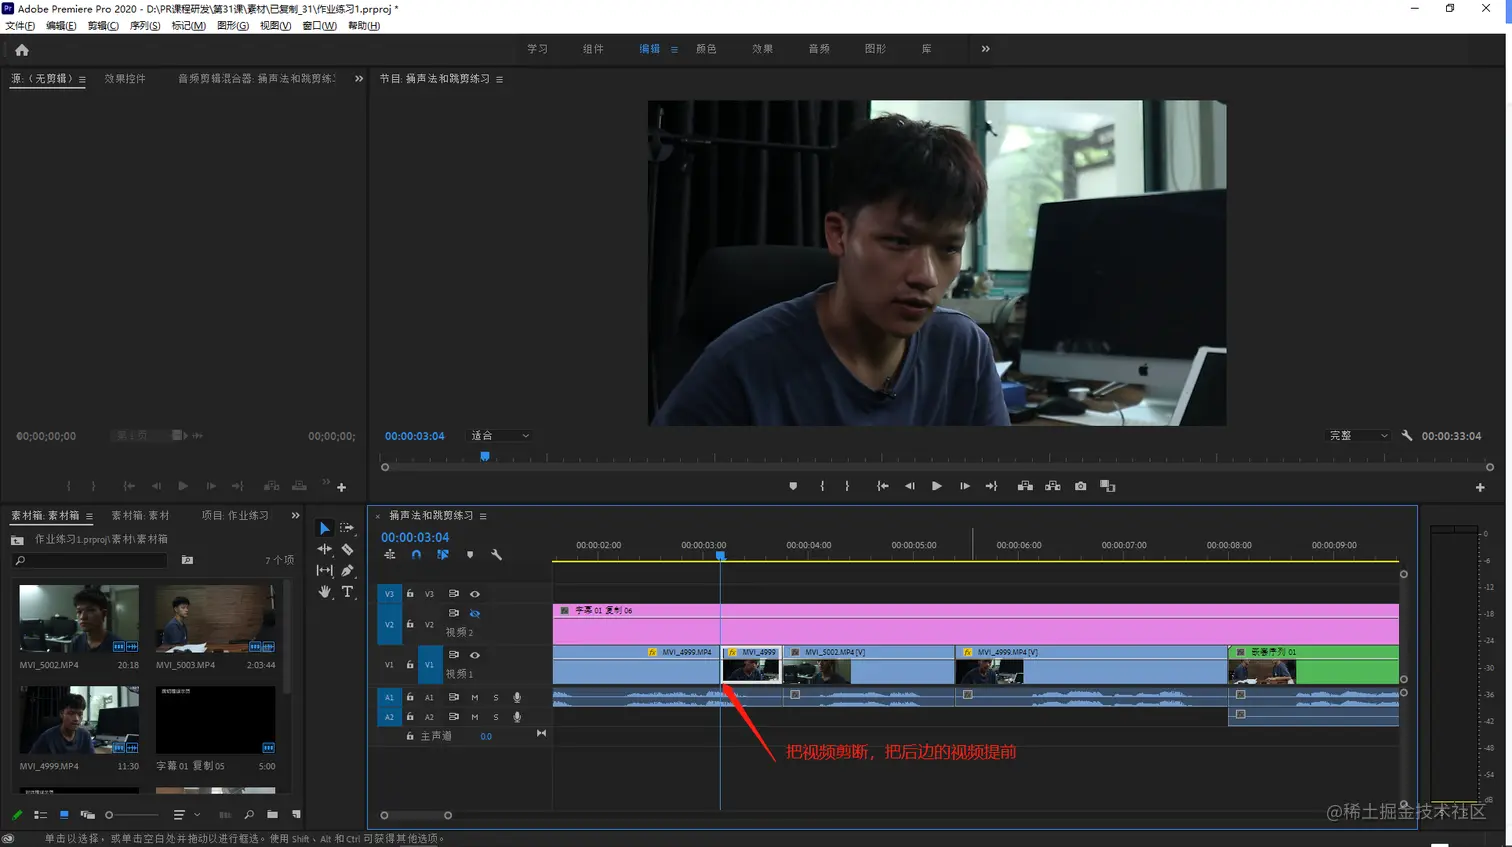The width and height of the screenshot is (1512, 847).
Task: Add a marker in the timeline
Action: click(x=470, y=555)
